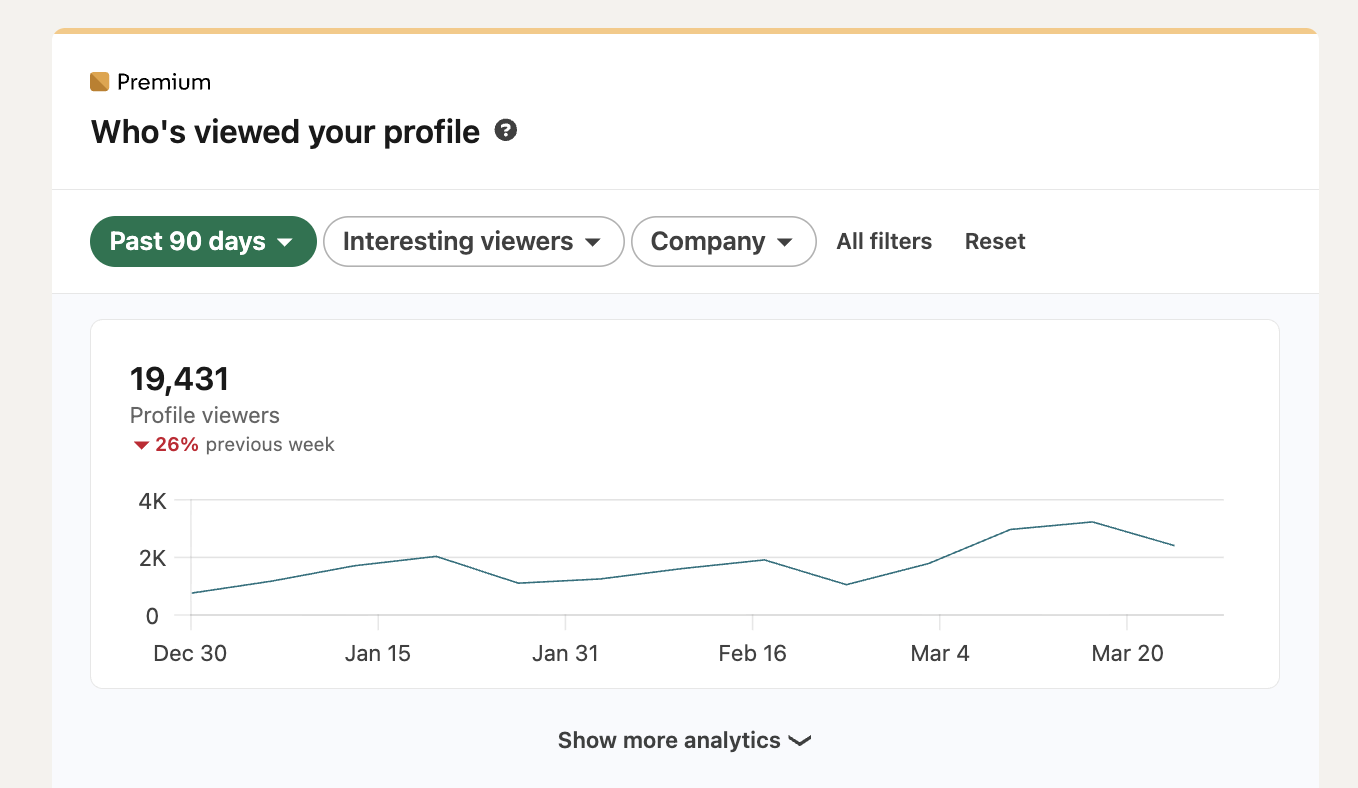Expand the Show more analytics section
Screen dimensions: 1358x788
(x=668, y=740)
